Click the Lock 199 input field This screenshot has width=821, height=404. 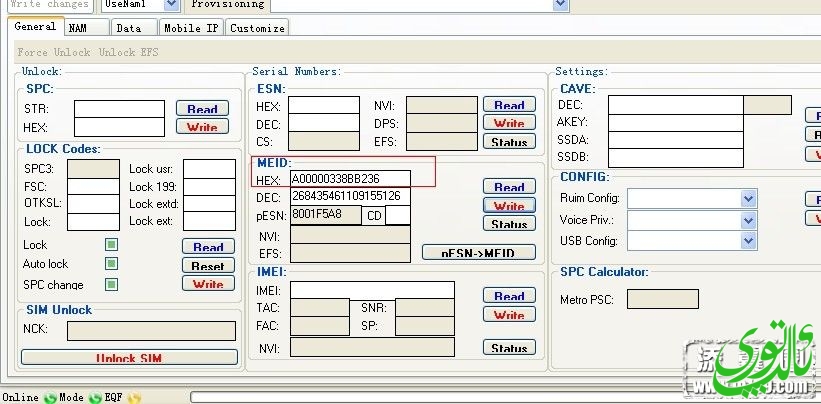[209, 187]
